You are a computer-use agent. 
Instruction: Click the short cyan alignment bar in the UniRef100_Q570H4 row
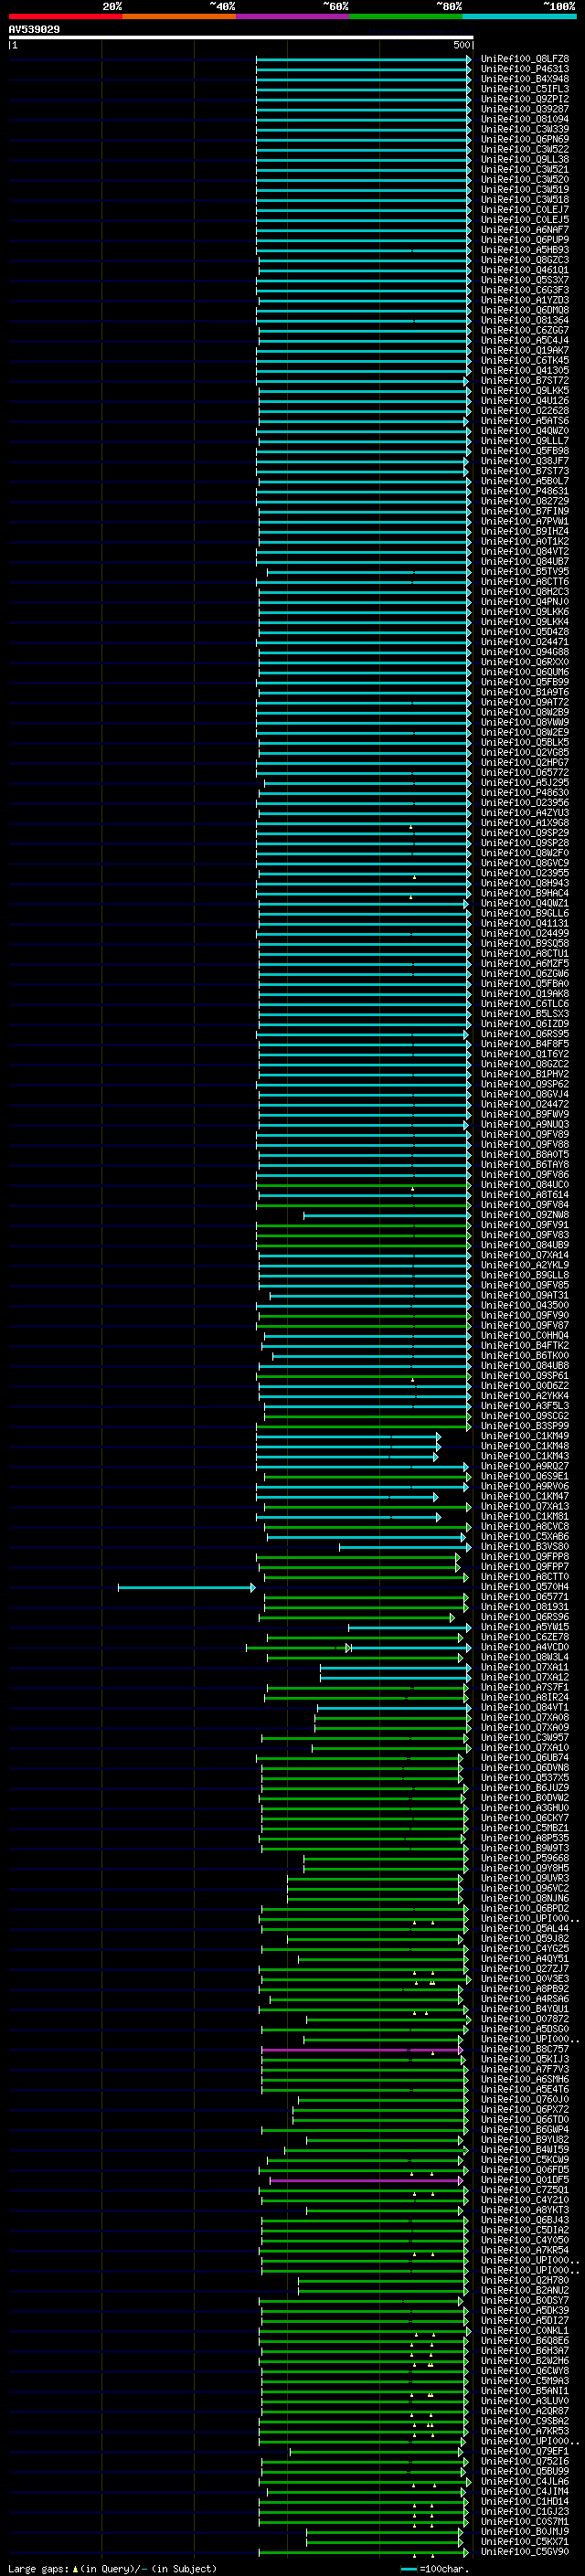pyautogui.click(x=186, y=1587)
